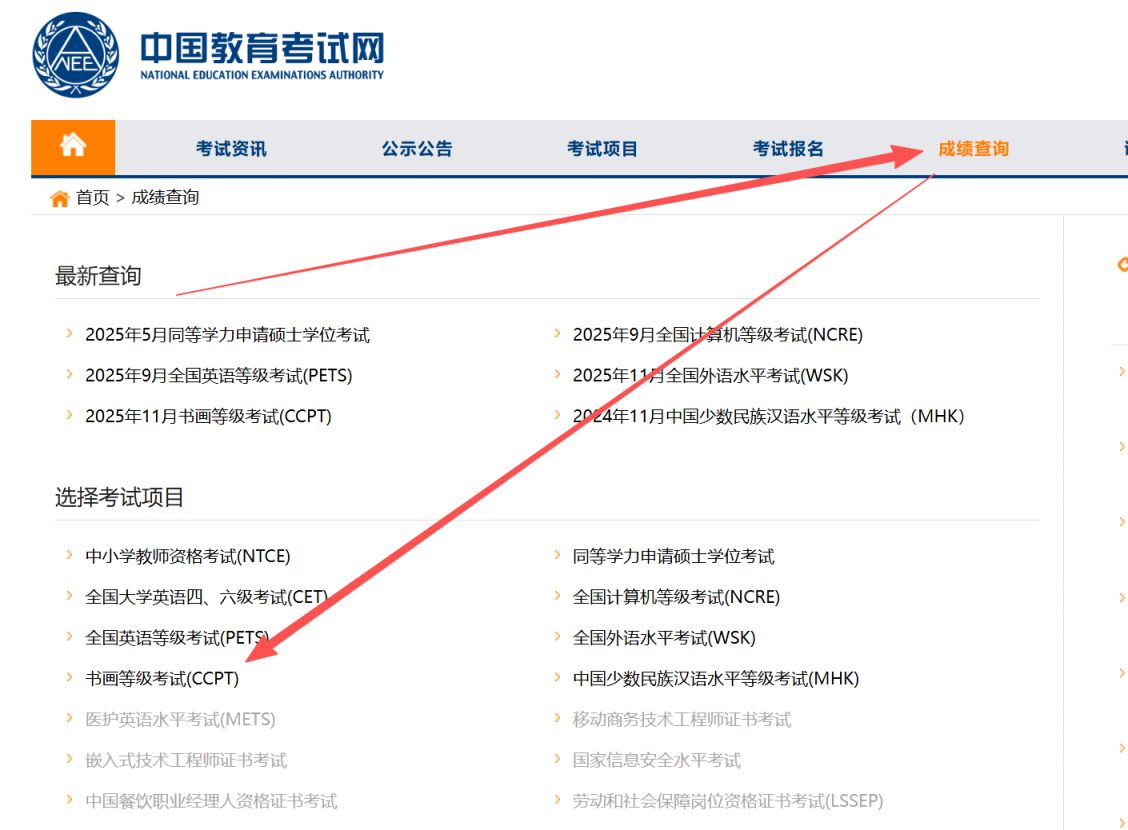Click the NATIONAL EDUCATION EXAMINATIONS AUTHORITY subtitle
Viewport: 1128px width, 830px height.
pos(262,75)
